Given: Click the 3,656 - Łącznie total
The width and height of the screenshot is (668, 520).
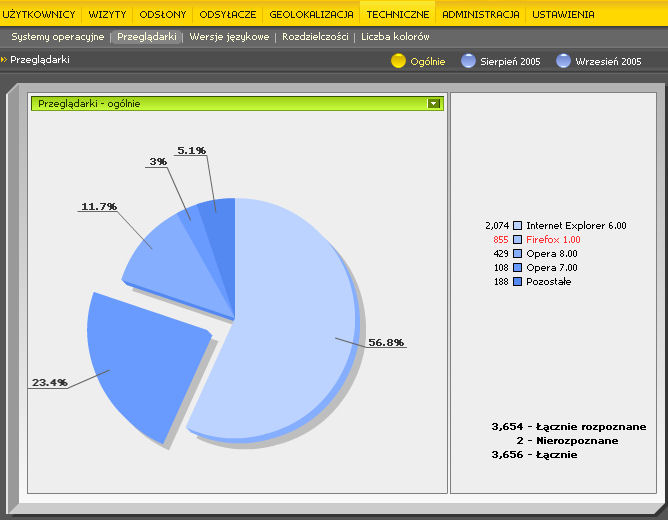Looking at the screenshot, I should 534,455.
